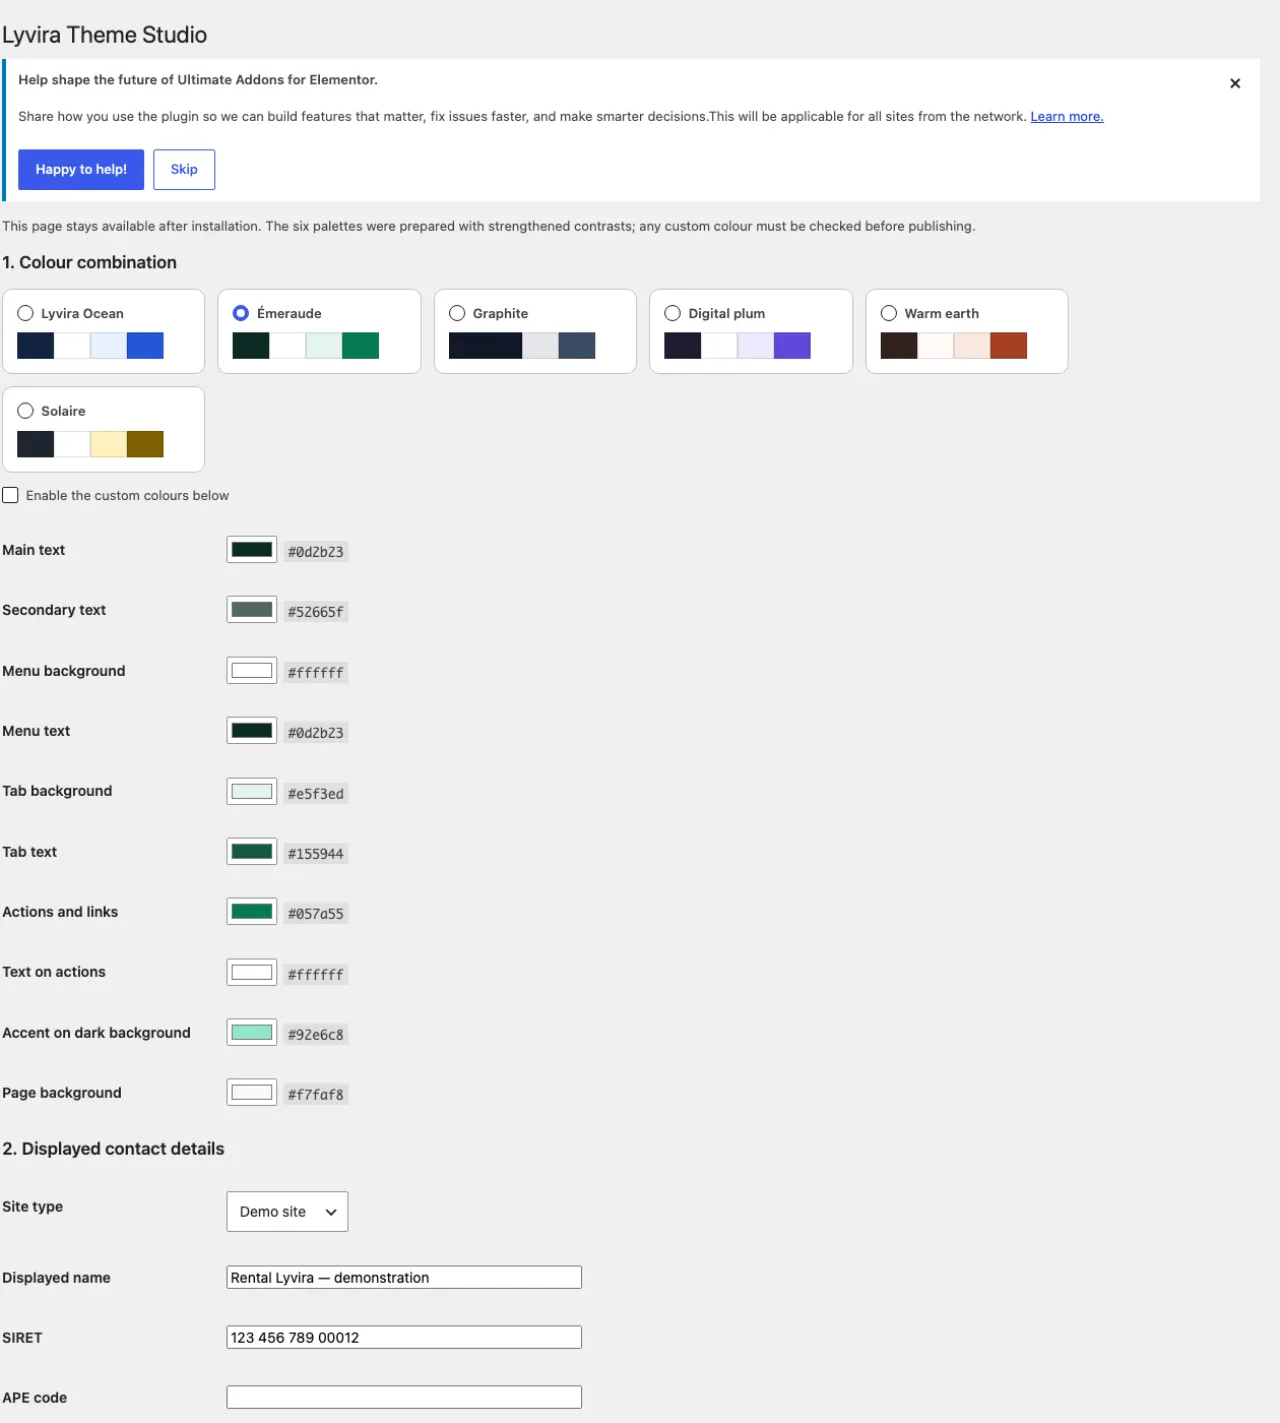Viewport: 1280px width, 1423px height.
Task: Open the Learn more link
Action: [x=1067, y=117]
